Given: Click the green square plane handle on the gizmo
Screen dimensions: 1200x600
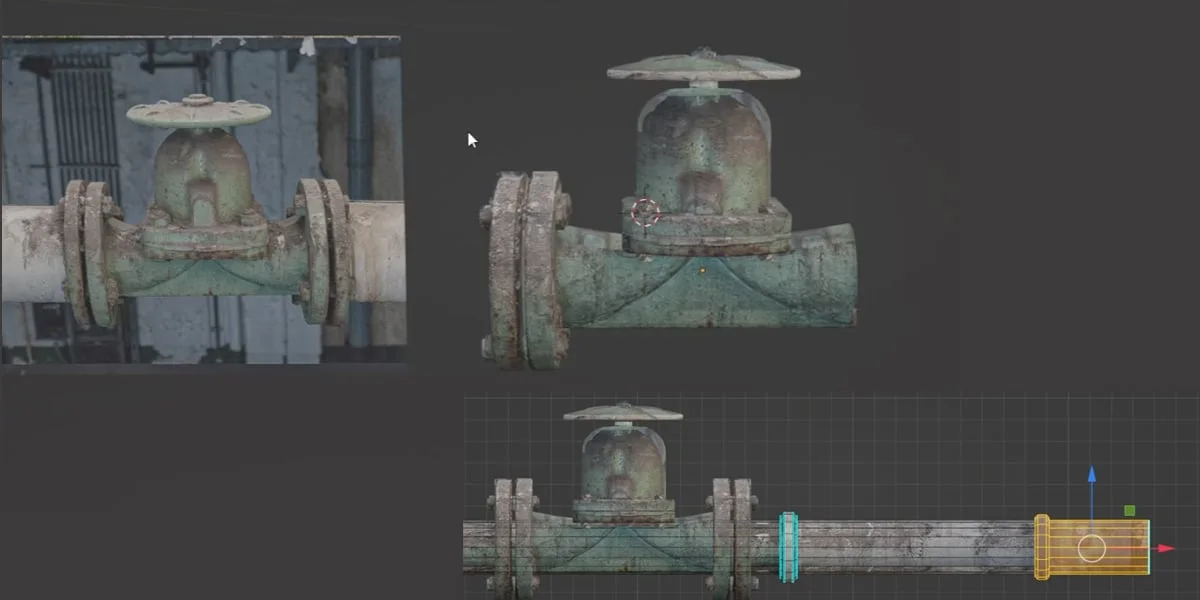Looking at the screenshot, I should click(x=1129, y=510).
